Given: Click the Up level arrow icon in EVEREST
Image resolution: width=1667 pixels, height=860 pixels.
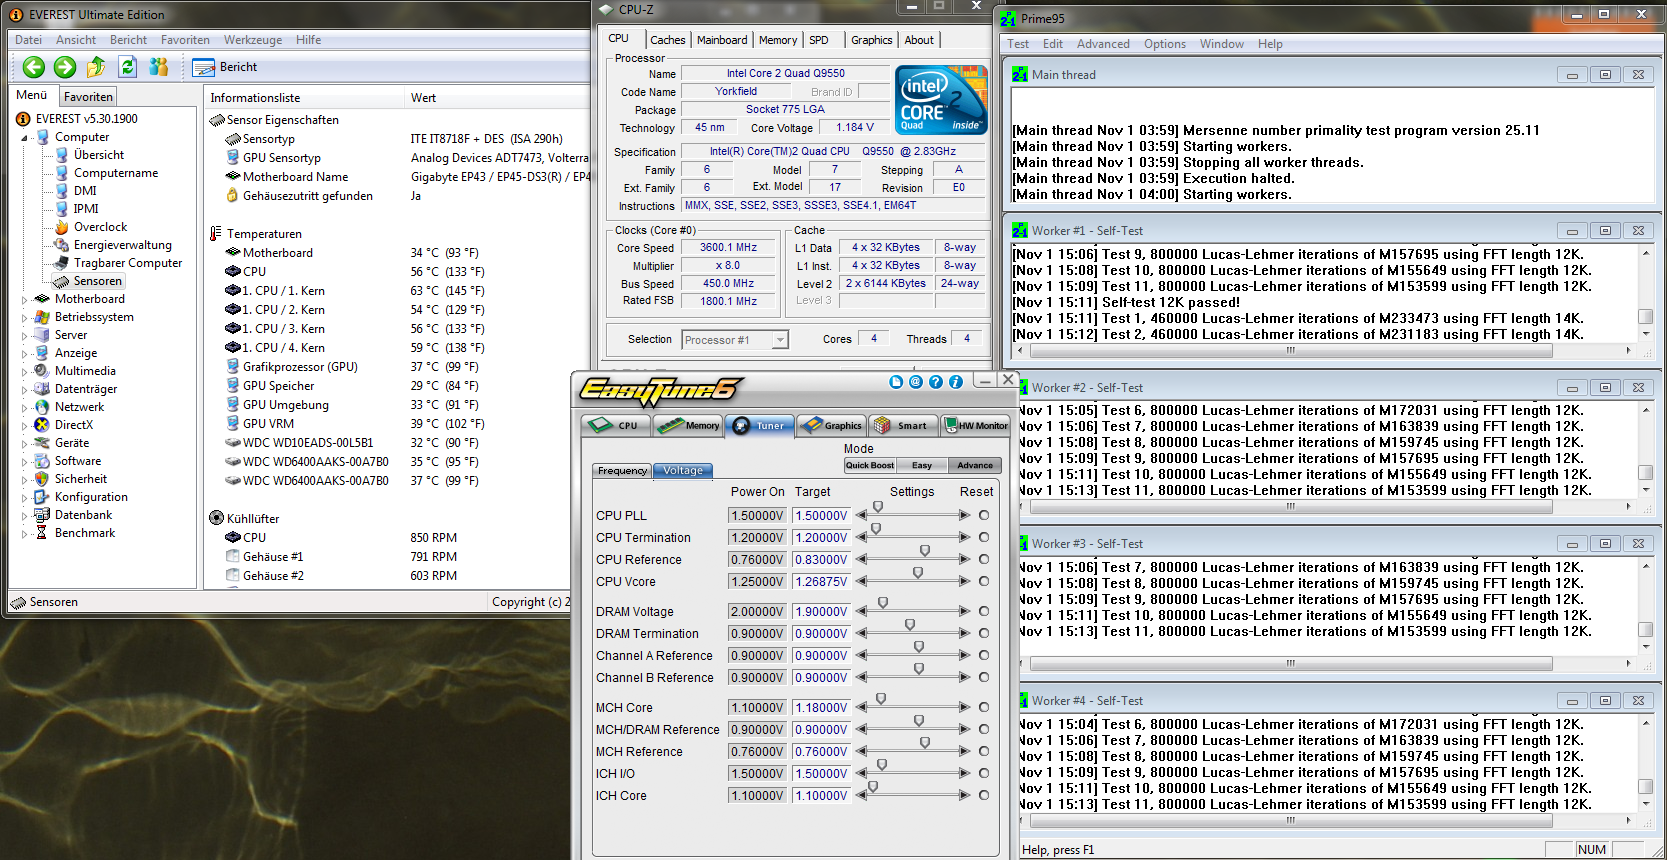Looking at the screenshot, I should click(x=96, y=67).
